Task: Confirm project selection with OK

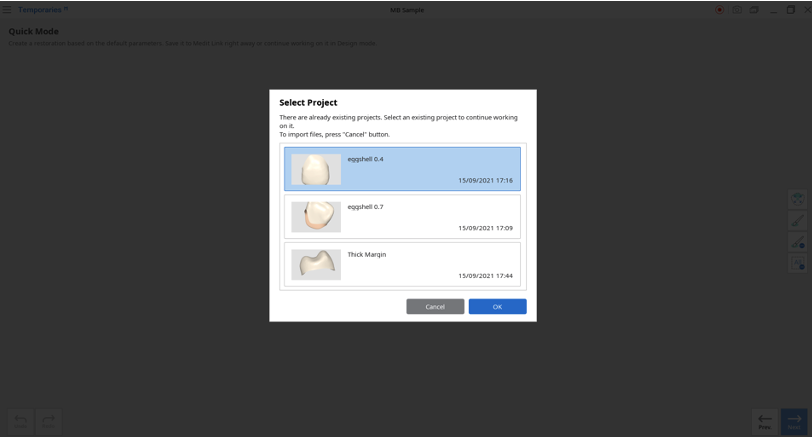Action: click(498, 307)
